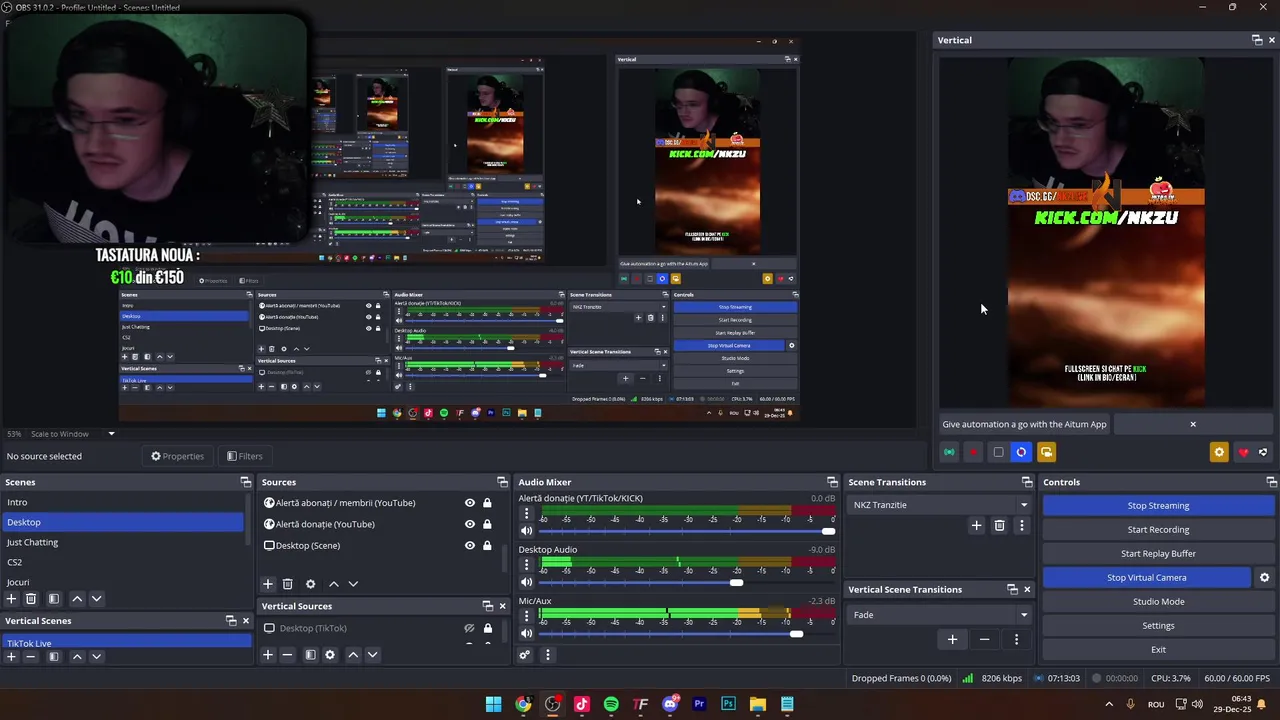The width and height of the screenshot is (1280, 720).
Task: Open Settings from Controls
Action: point(1158,626)
